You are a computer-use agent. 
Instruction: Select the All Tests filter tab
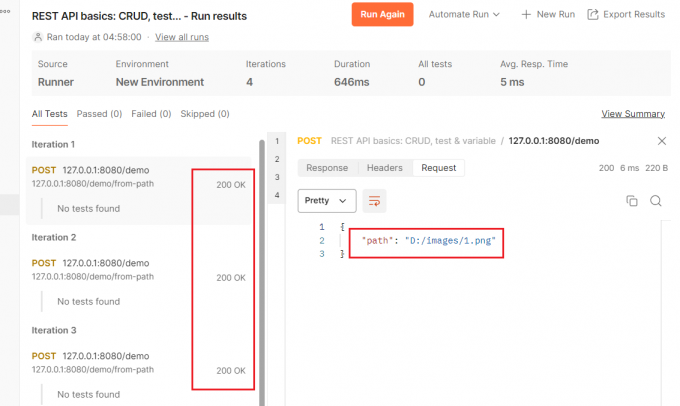[x=50, y=114]
